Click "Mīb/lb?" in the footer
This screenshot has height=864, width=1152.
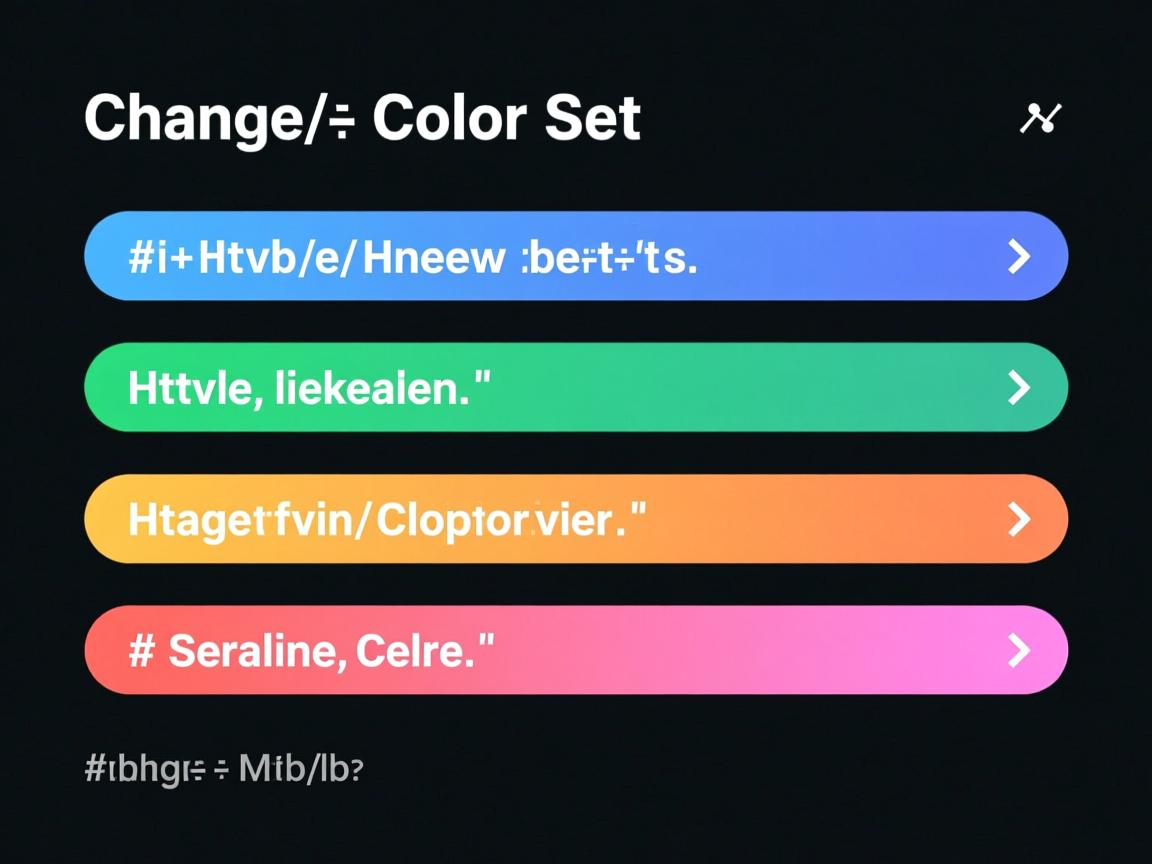coord(300,770)
